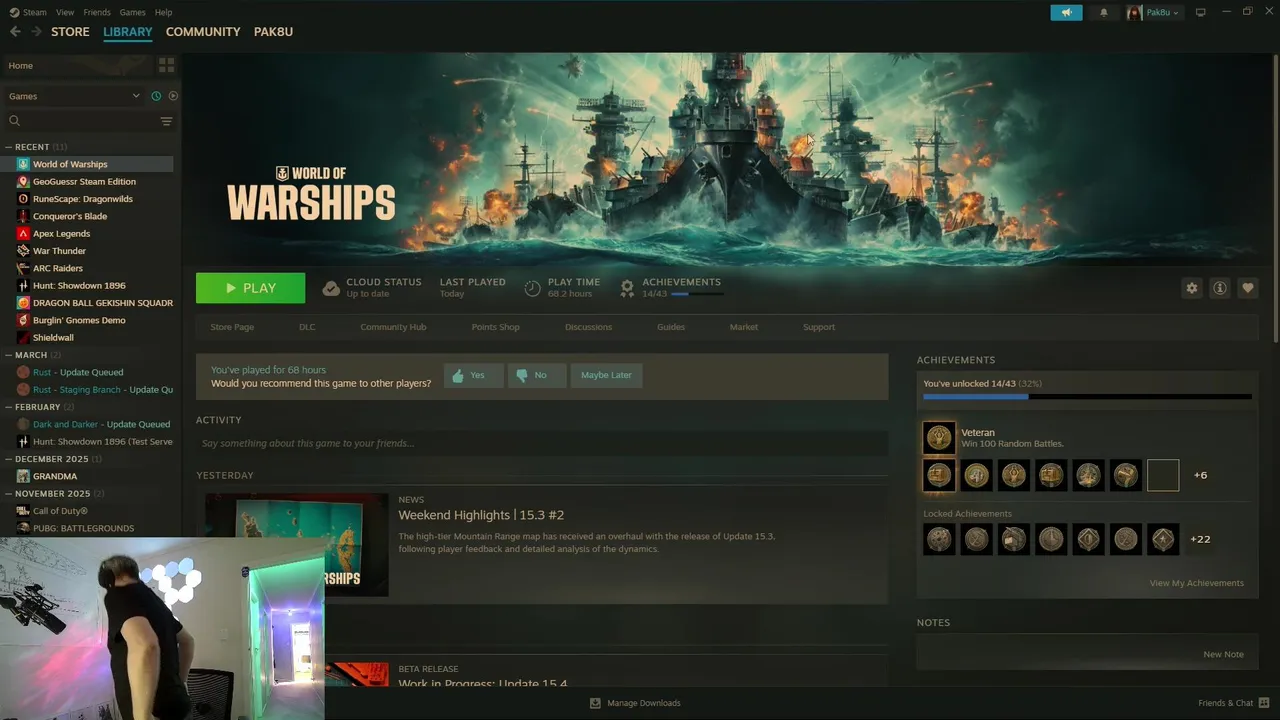Open game settings gear icon
The width and height of the screenshot is (1280, 720).
click(1191, 288)
